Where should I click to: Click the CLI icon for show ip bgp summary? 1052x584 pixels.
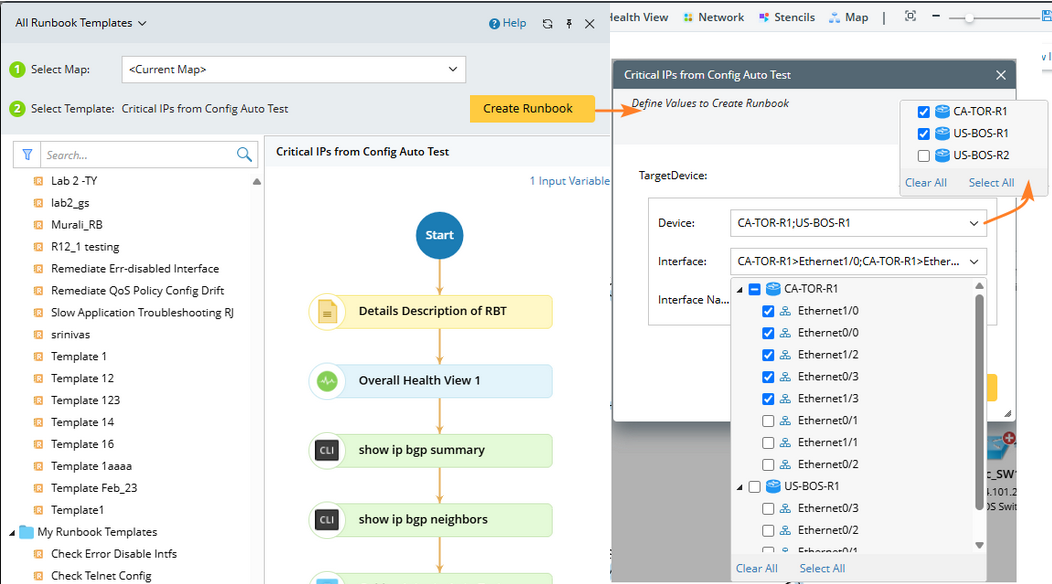[327, 450]
